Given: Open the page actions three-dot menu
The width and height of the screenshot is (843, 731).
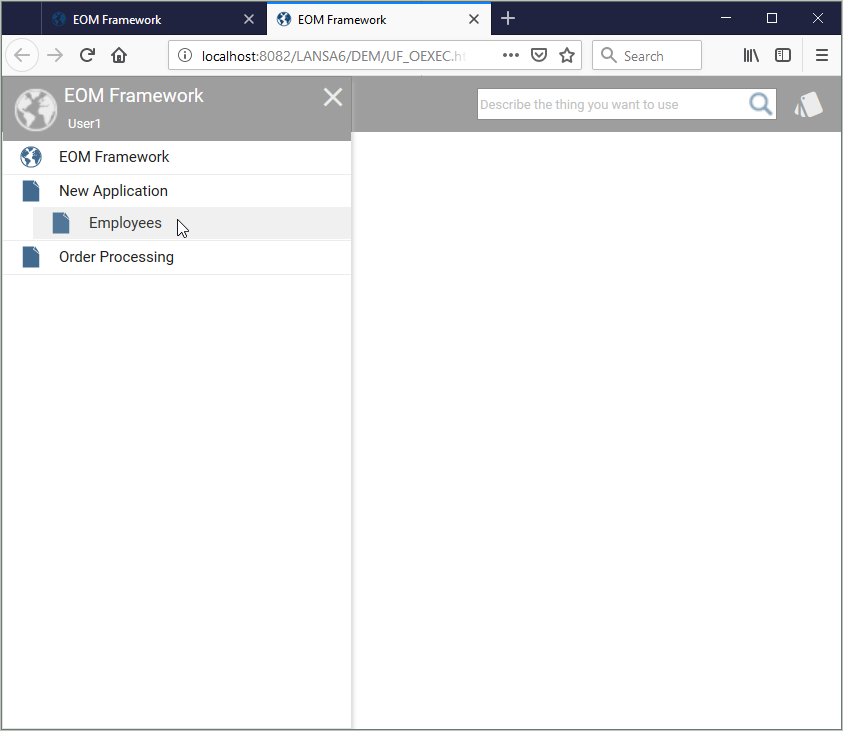Looking at the screenshot, I should (x=510, y=55).
